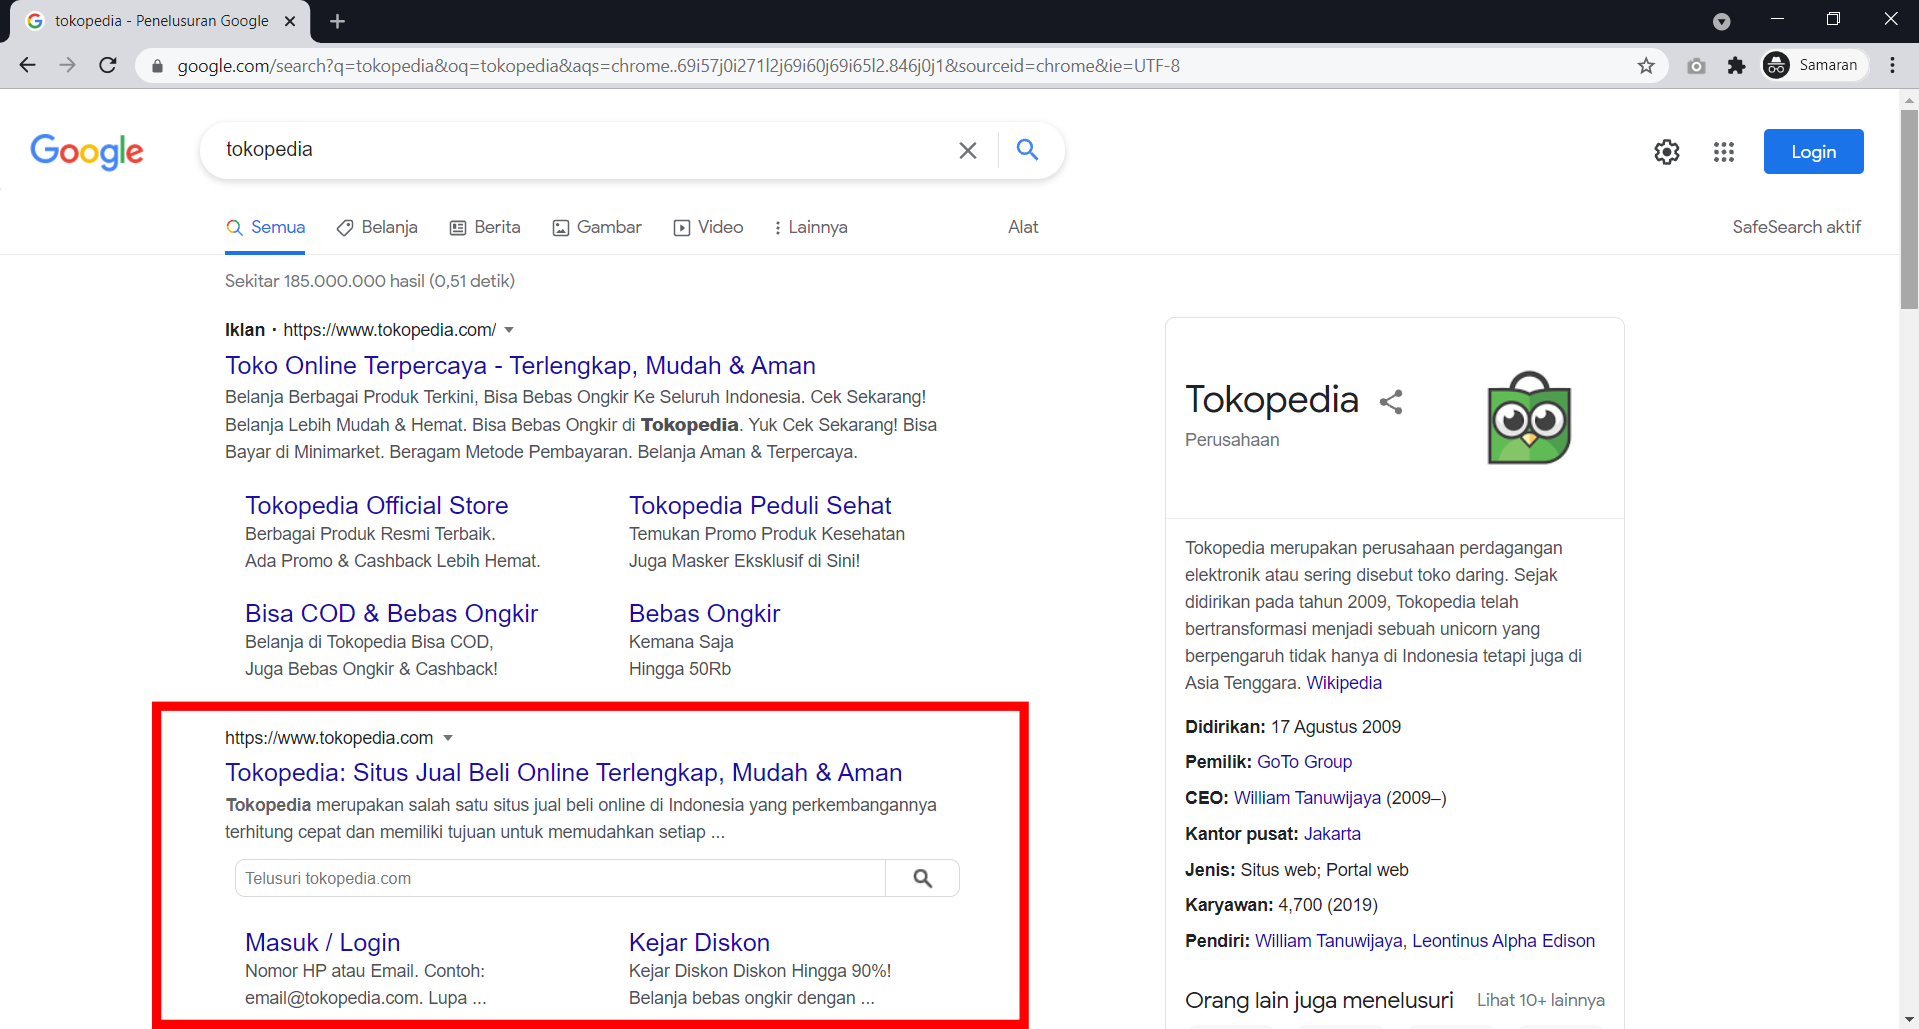This screenshot has height=1029, width=1919.
Task: Bookmark this page with the star icon
Action: coord(1646,66)
